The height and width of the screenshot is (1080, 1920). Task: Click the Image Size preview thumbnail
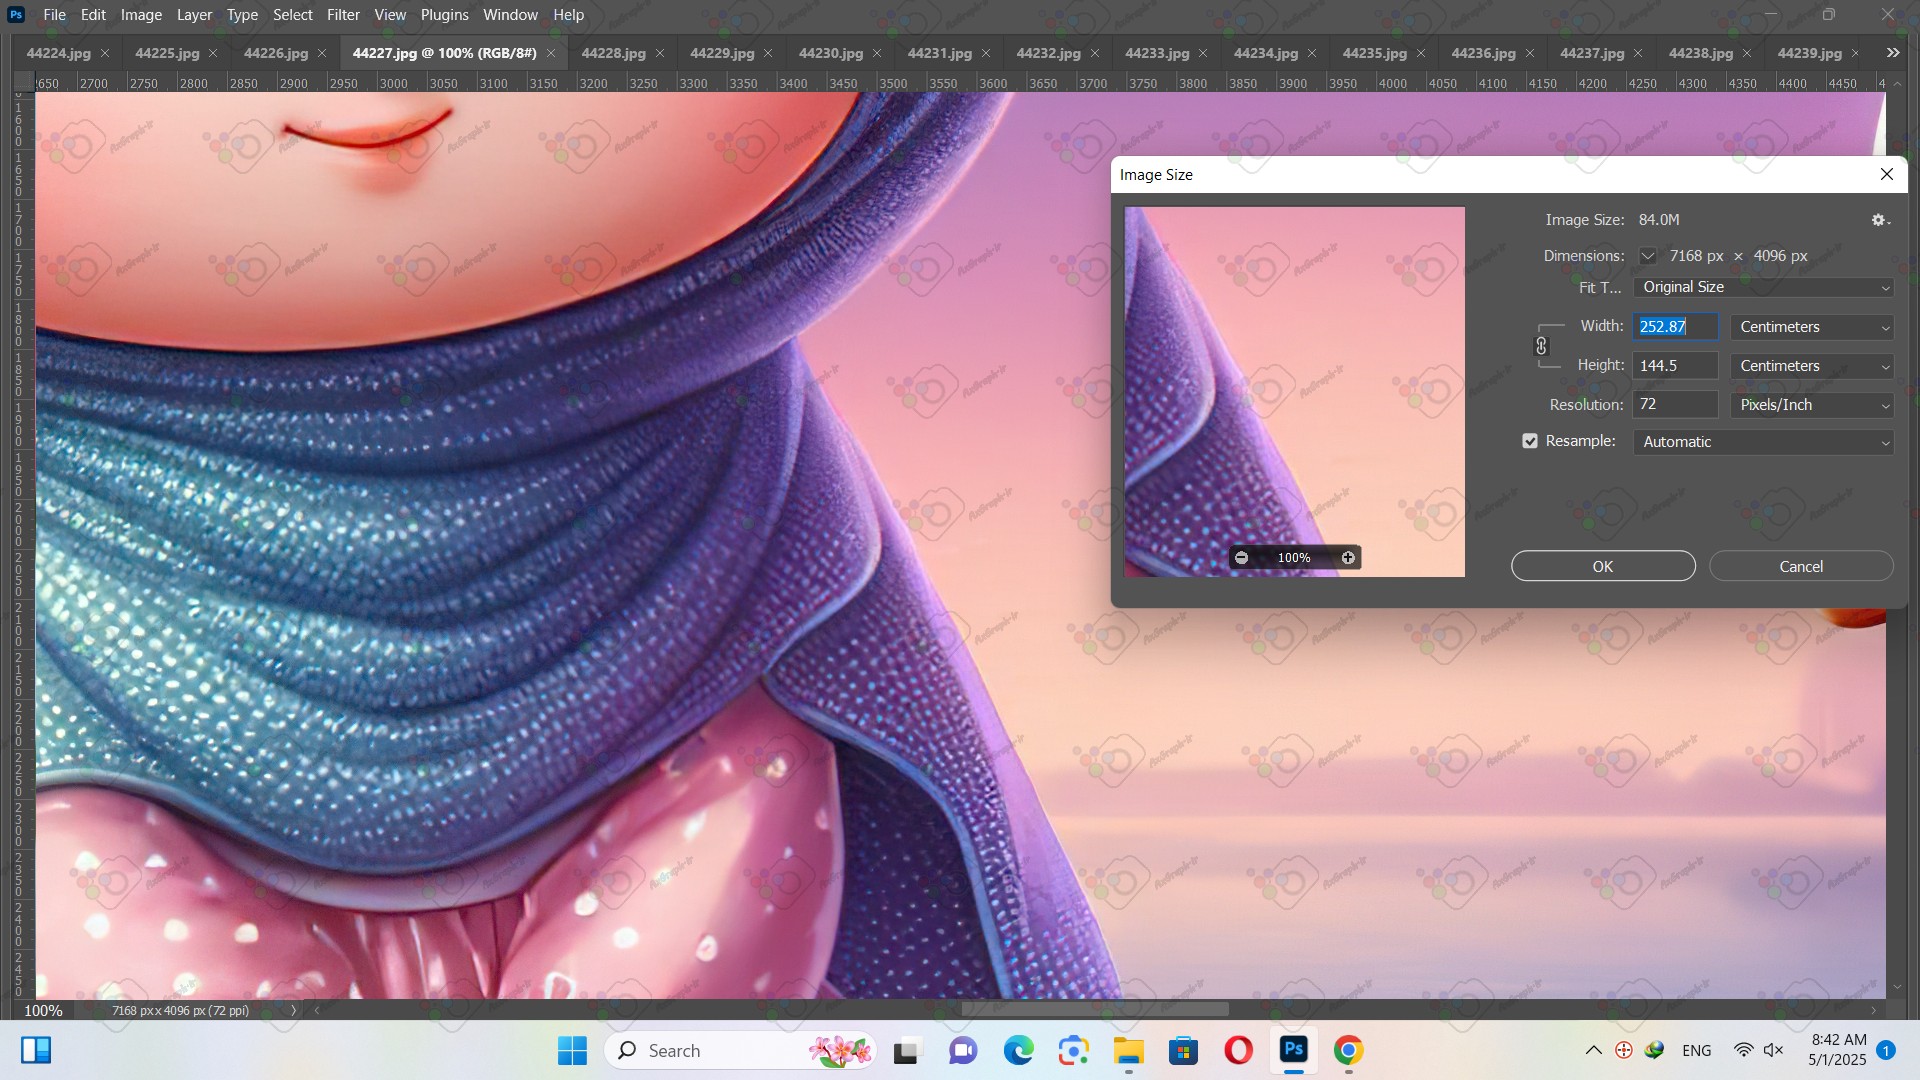click(1294, 391)
